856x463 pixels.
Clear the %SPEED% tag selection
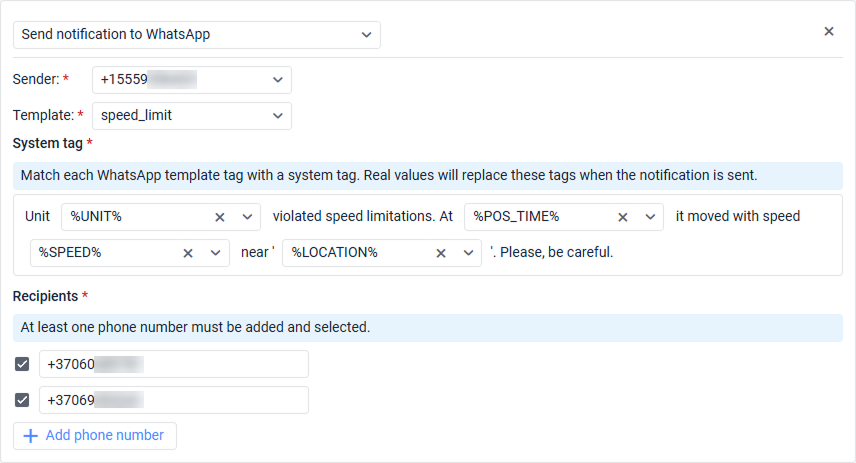pos(188,253)
